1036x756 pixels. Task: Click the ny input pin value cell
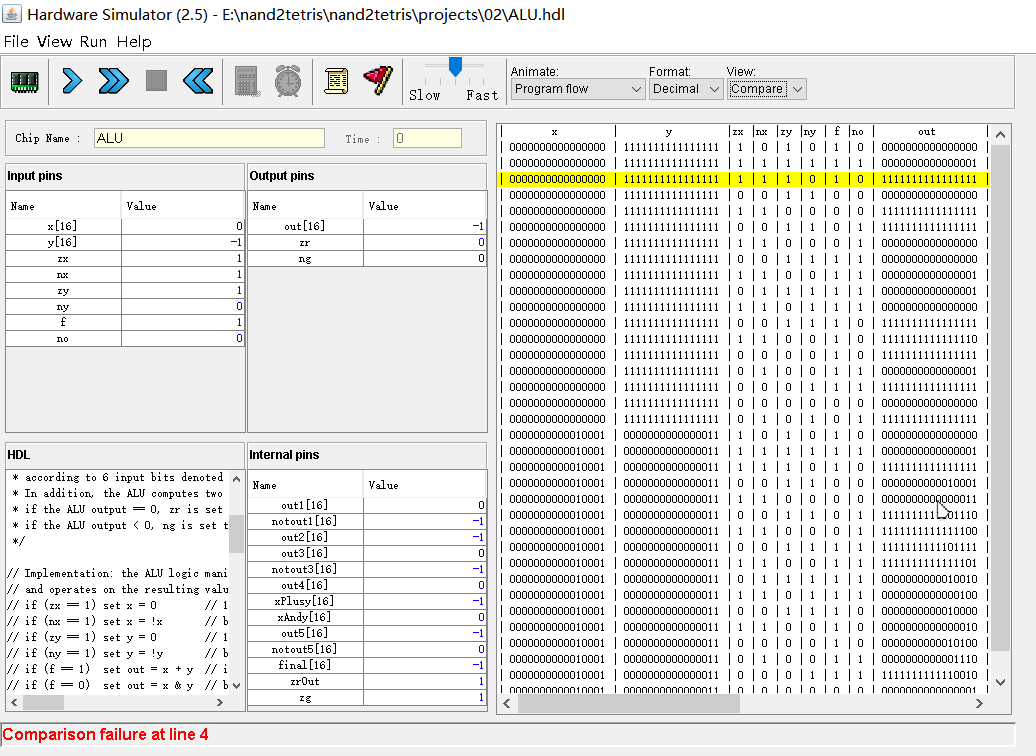(x=183, y=306)
